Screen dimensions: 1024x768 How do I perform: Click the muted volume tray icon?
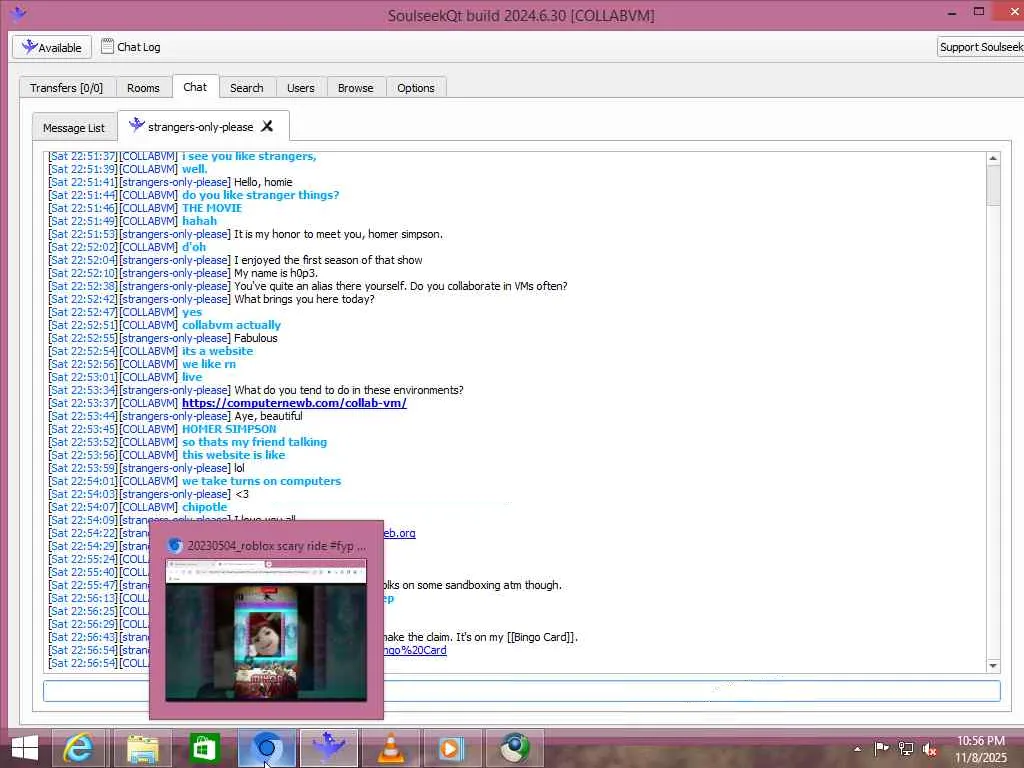(929, 748)
